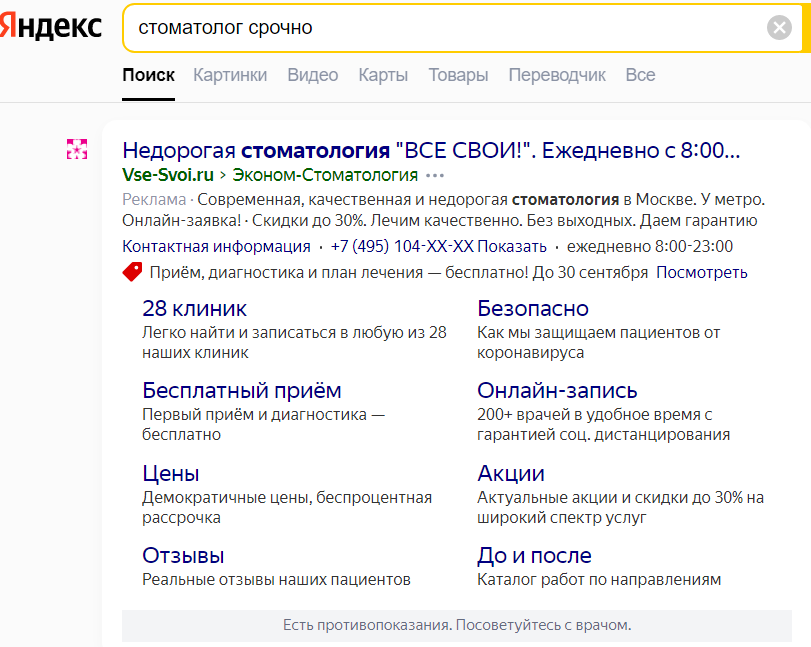
Task: Click the description 'Актуальные акции и скидки до 30%'
Action: pos(610,498)
